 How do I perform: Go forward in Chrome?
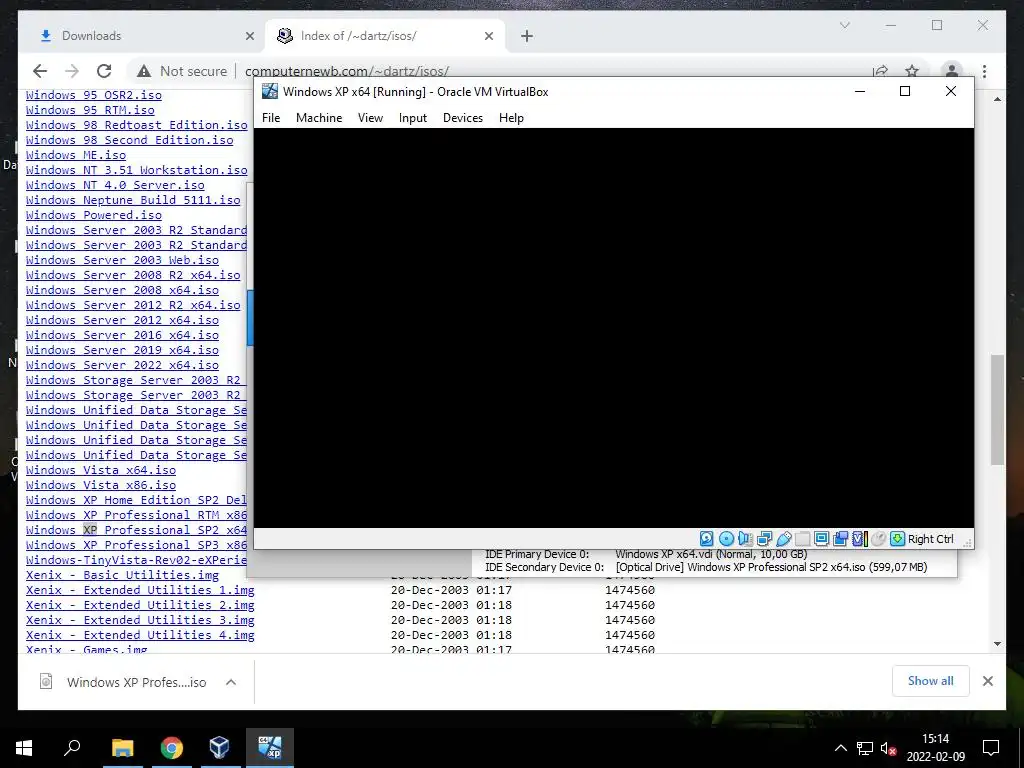pyautogui.click(x=72, y=71)
